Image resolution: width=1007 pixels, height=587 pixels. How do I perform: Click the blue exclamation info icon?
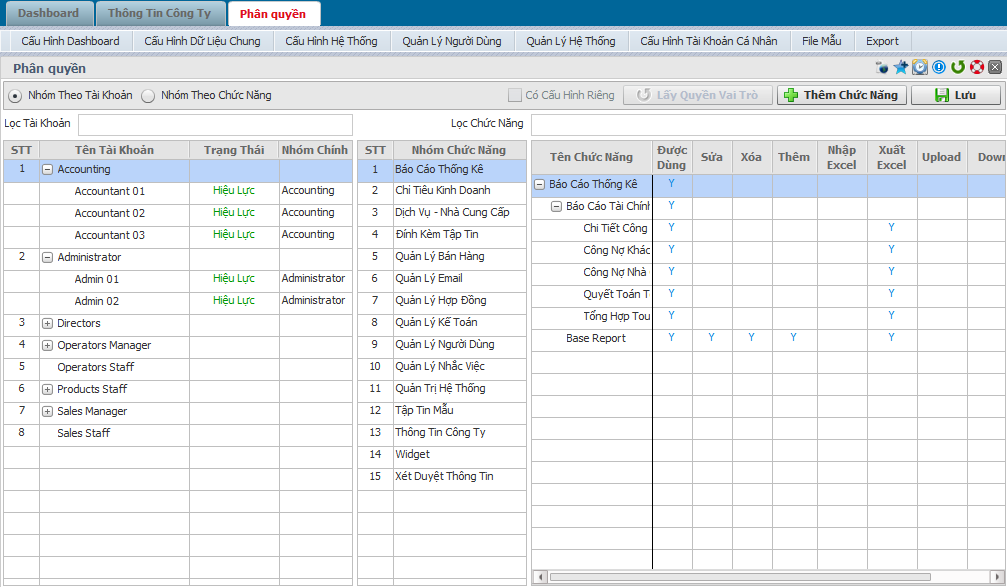pyautogui.click(x=939, y=68)
